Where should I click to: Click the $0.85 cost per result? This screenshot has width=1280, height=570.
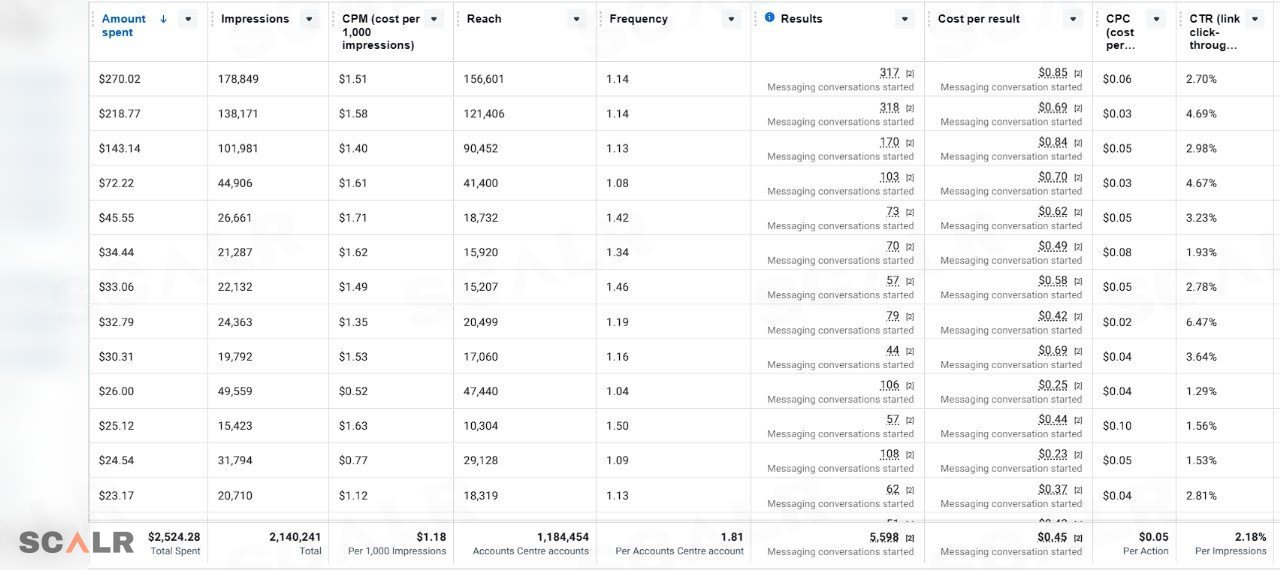coord(1053,73)
